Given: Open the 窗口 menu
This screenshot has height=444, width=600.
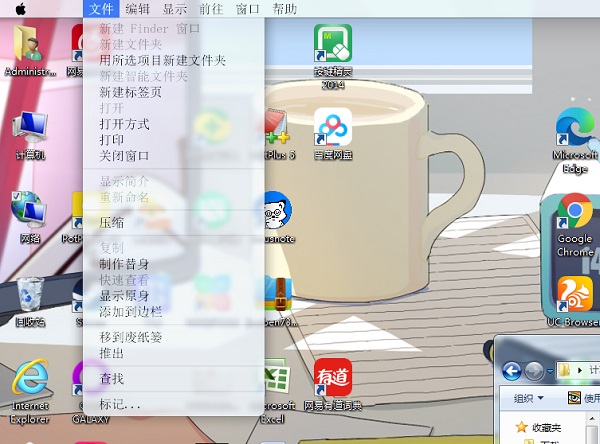Looking at the screenshot, I should pyautogui.click(x=248, y=8).
